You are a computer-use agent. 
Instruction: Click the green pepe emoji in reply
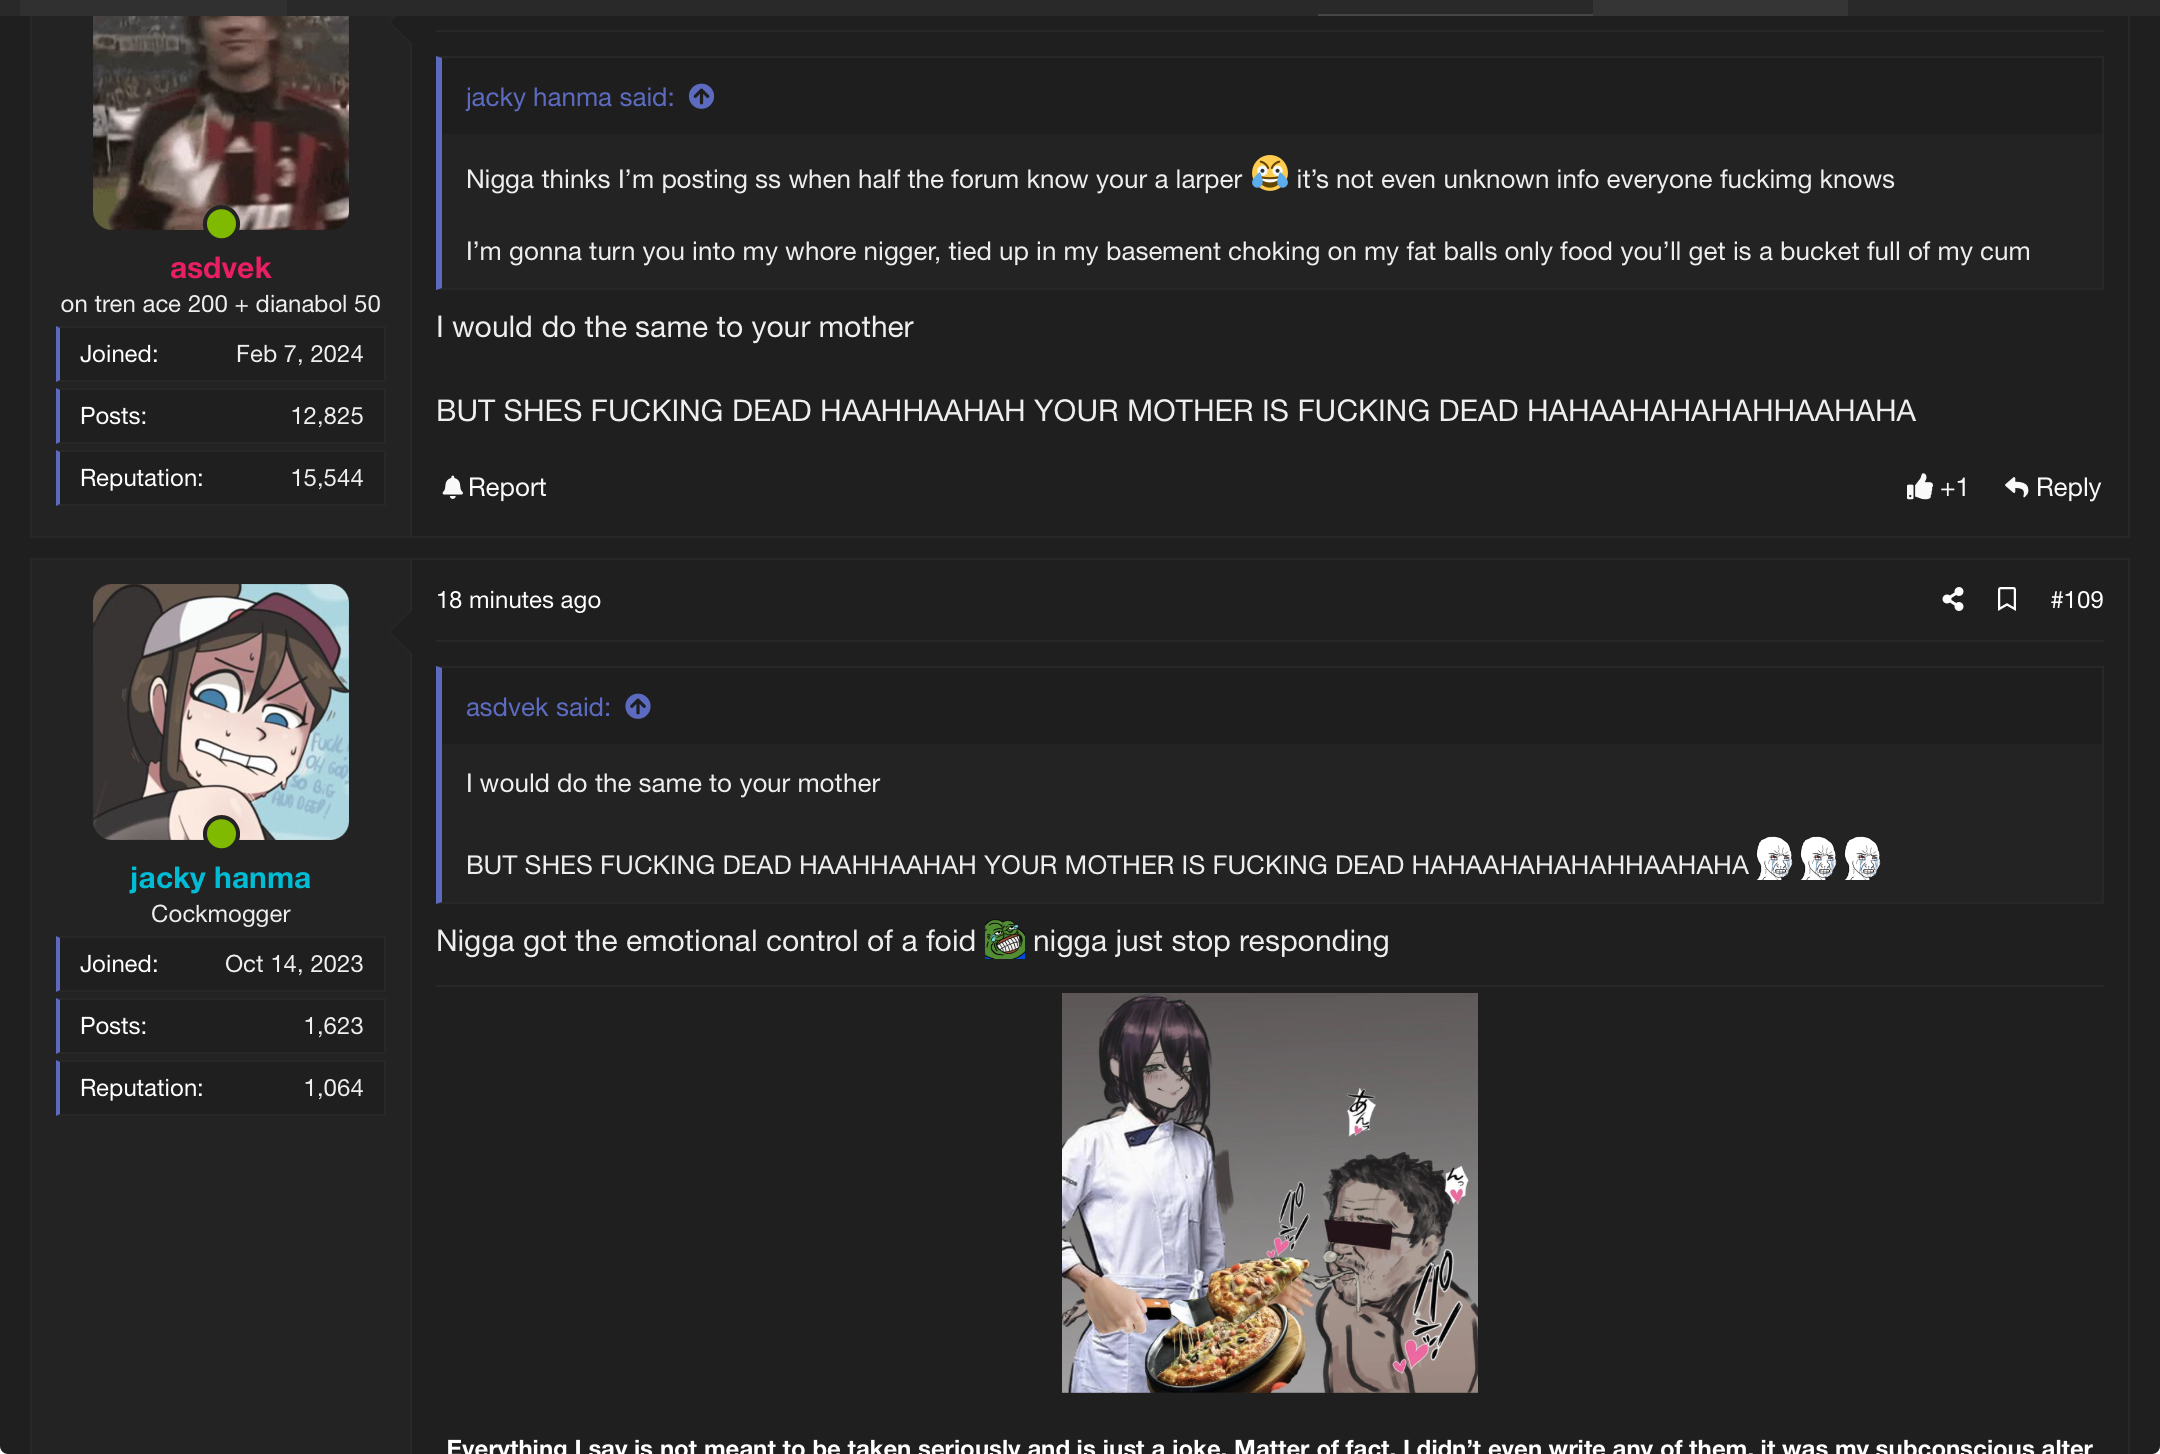point(1004,940)
